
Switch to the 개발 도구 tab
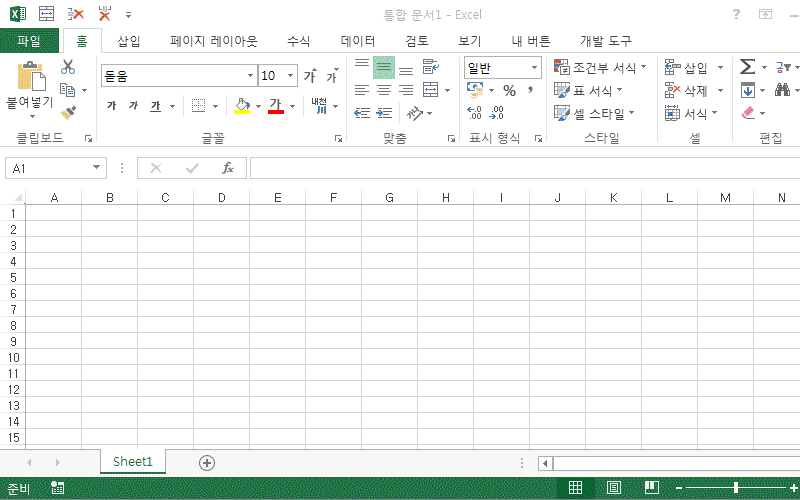click(x=606, y=41)
